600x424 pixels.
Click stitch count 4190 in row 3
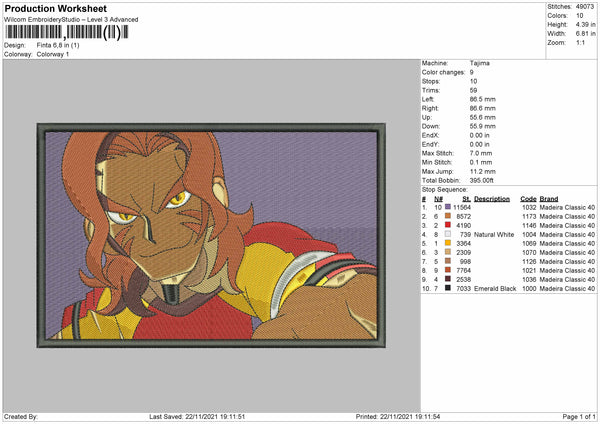point(463,225)
